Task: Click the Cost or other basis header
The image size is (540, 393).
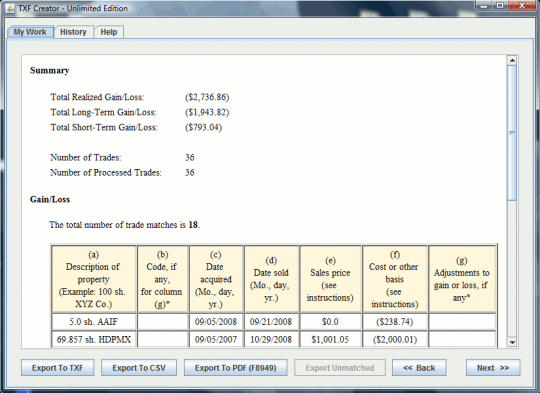Action: coord(395,279)
